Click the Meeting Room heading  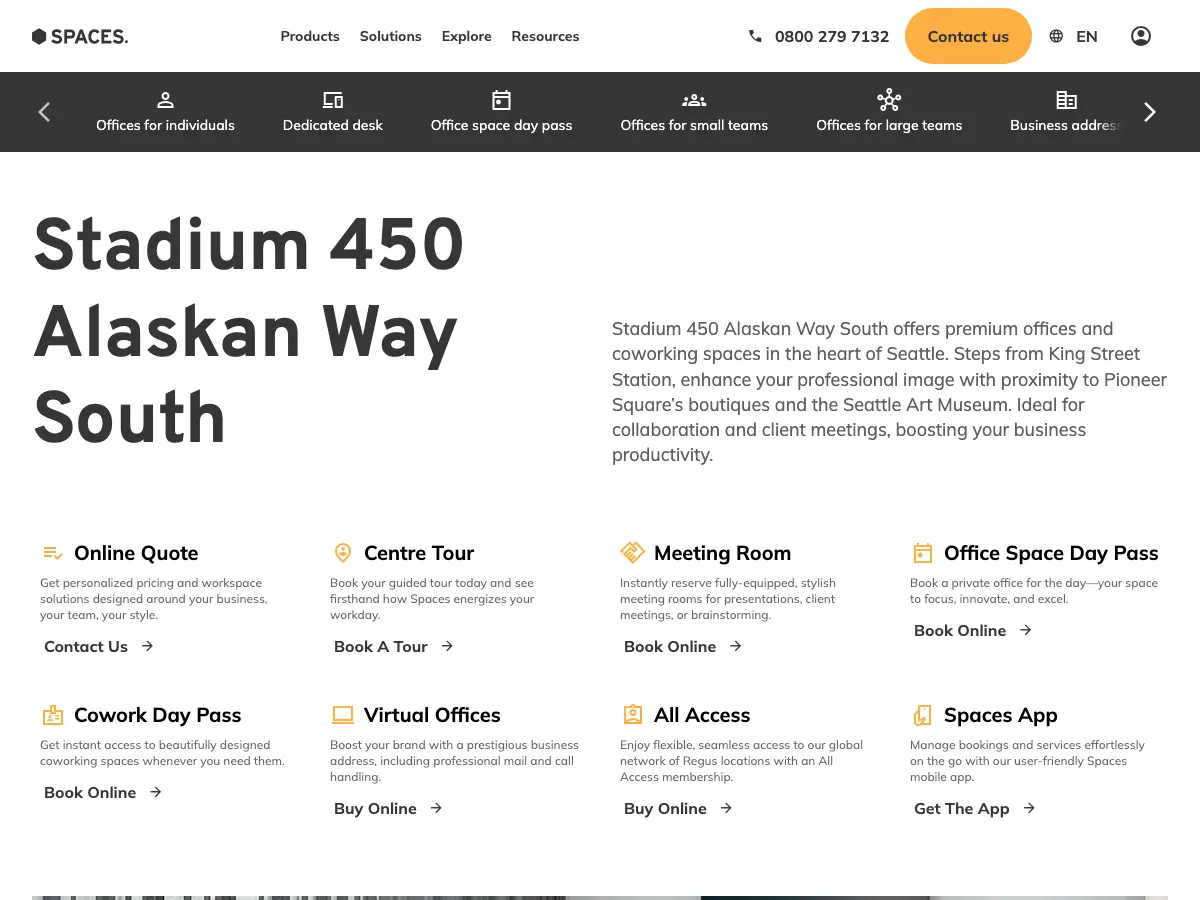coord(722,553)
